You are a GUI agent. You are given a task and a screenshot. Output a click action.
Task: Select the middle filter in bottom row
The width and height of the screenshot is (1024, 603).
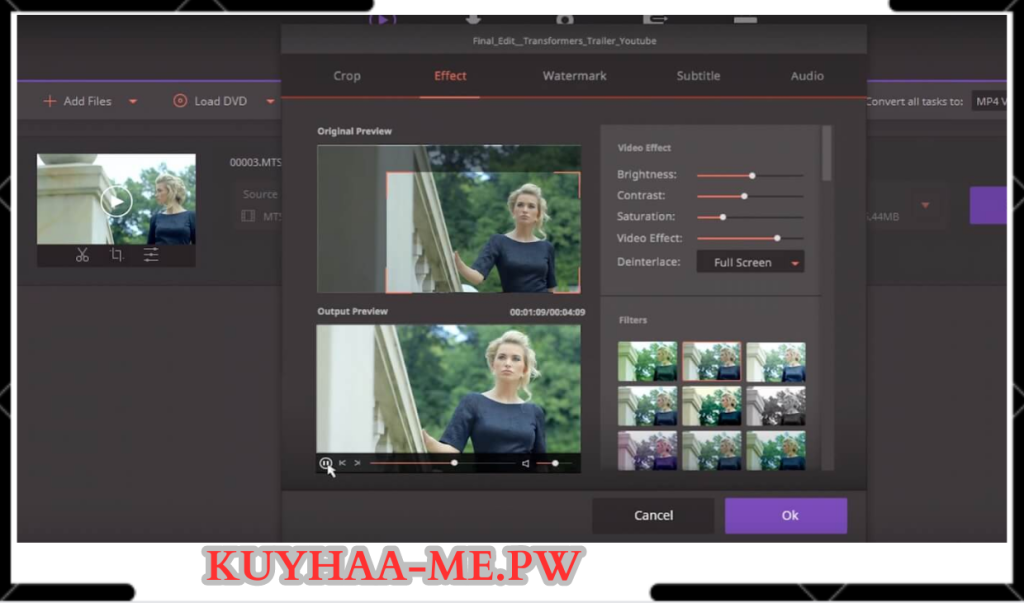click(x=712, y=450)
